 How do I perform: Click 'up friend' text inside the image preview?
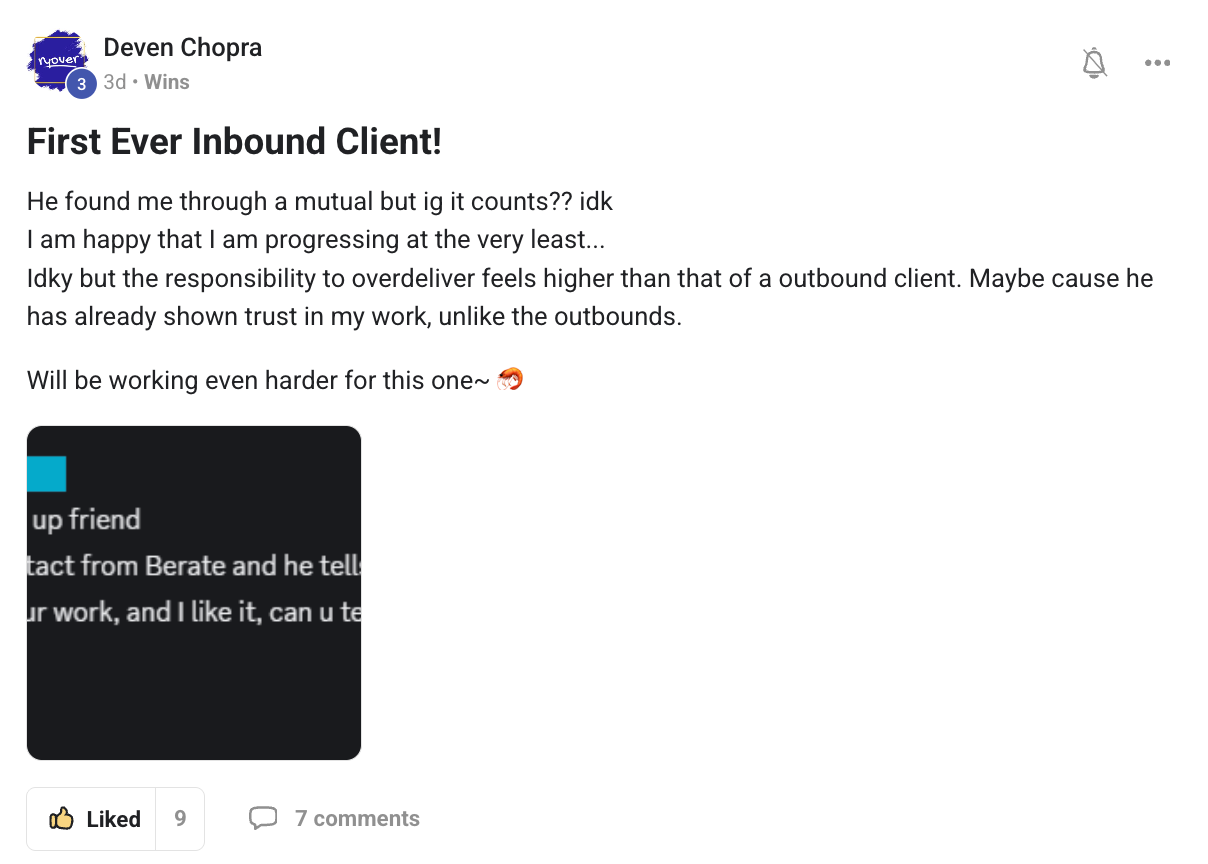86,520
